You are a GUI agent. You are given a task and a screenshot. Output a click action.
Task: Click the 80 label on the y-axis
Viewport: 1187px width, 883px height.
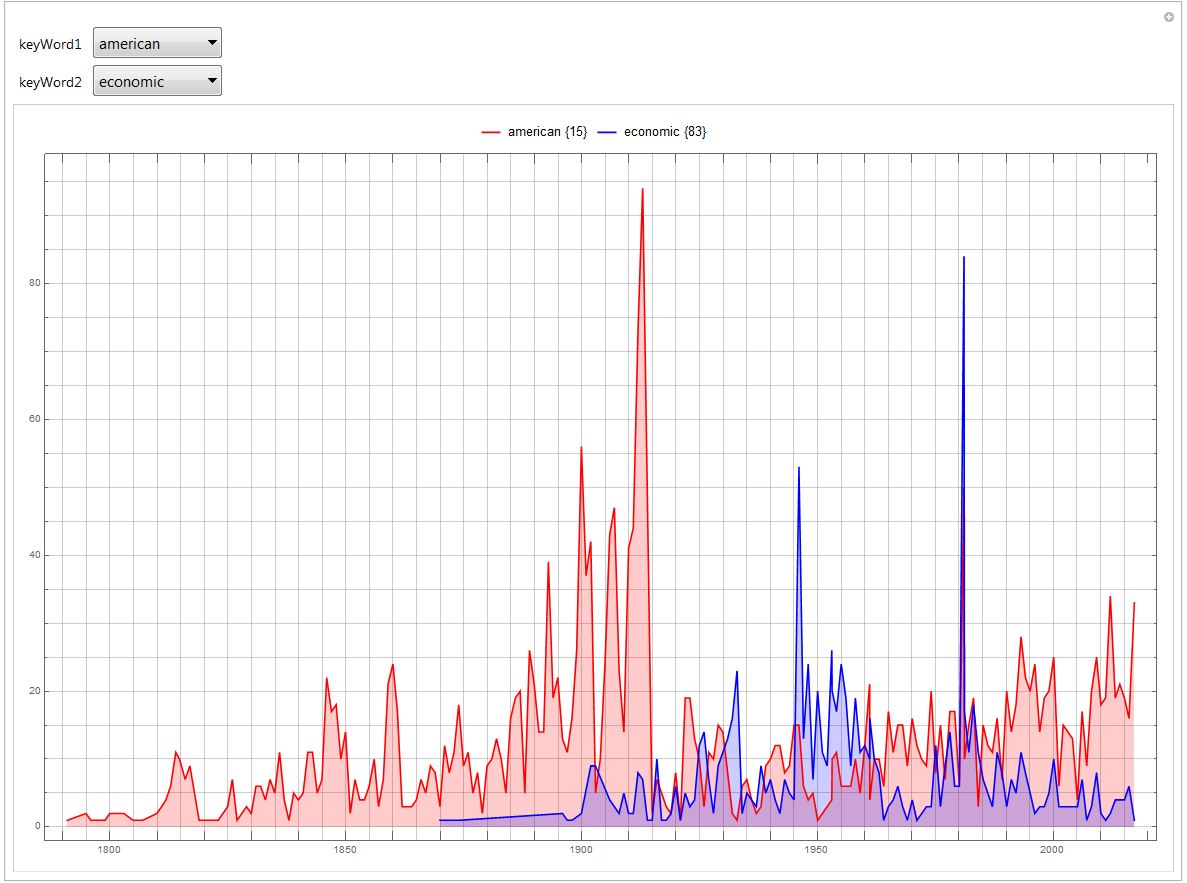pyautogui.click(x=33, y=283)
